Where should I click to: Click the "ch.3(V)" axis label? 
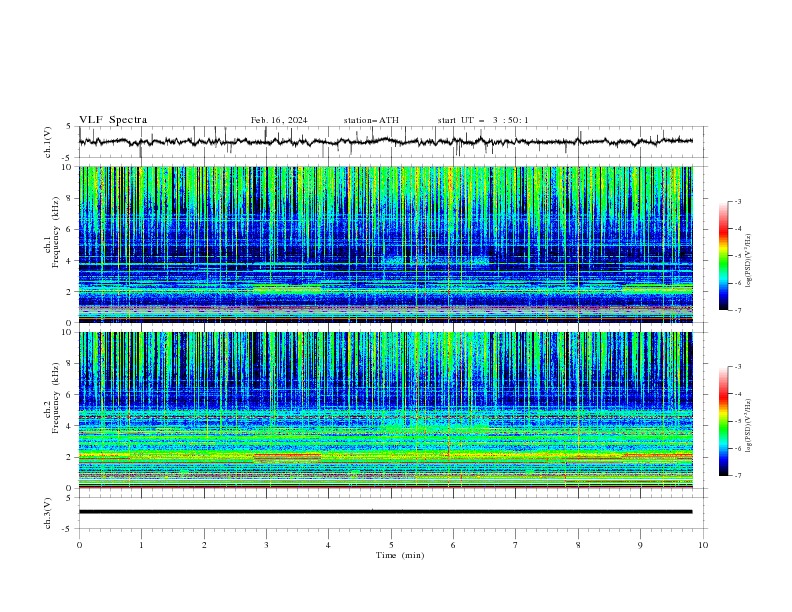click(x=48, y=513)
